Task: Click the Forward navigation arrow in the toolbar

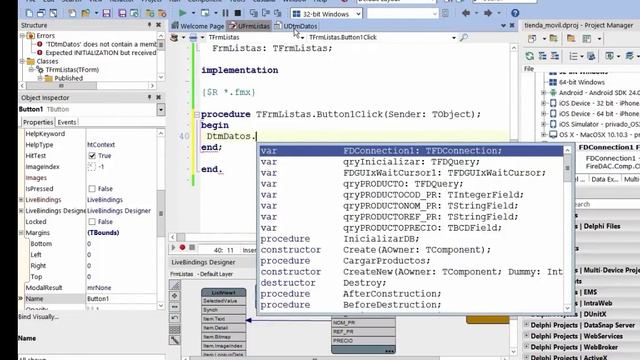Action: pyautogui.click(x=488, y=13)
